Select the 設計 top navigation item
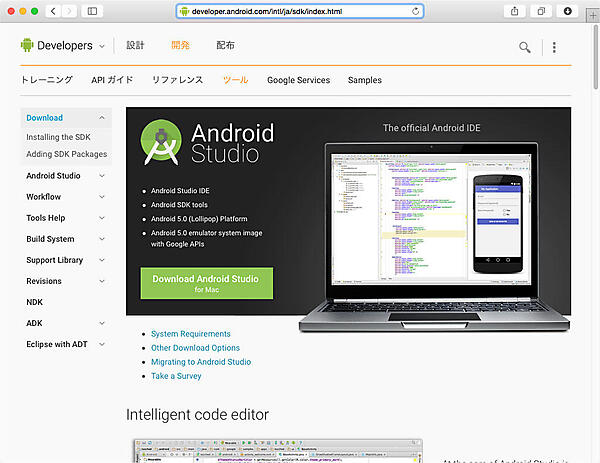The width and height of the screenshot is (600, 463). click(135, 46)
